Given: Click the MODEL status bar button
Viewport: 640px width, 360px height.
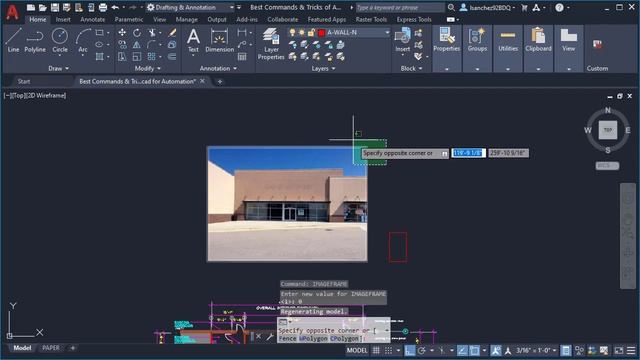Looking at the screenshot, I should (x=357, y=350).
